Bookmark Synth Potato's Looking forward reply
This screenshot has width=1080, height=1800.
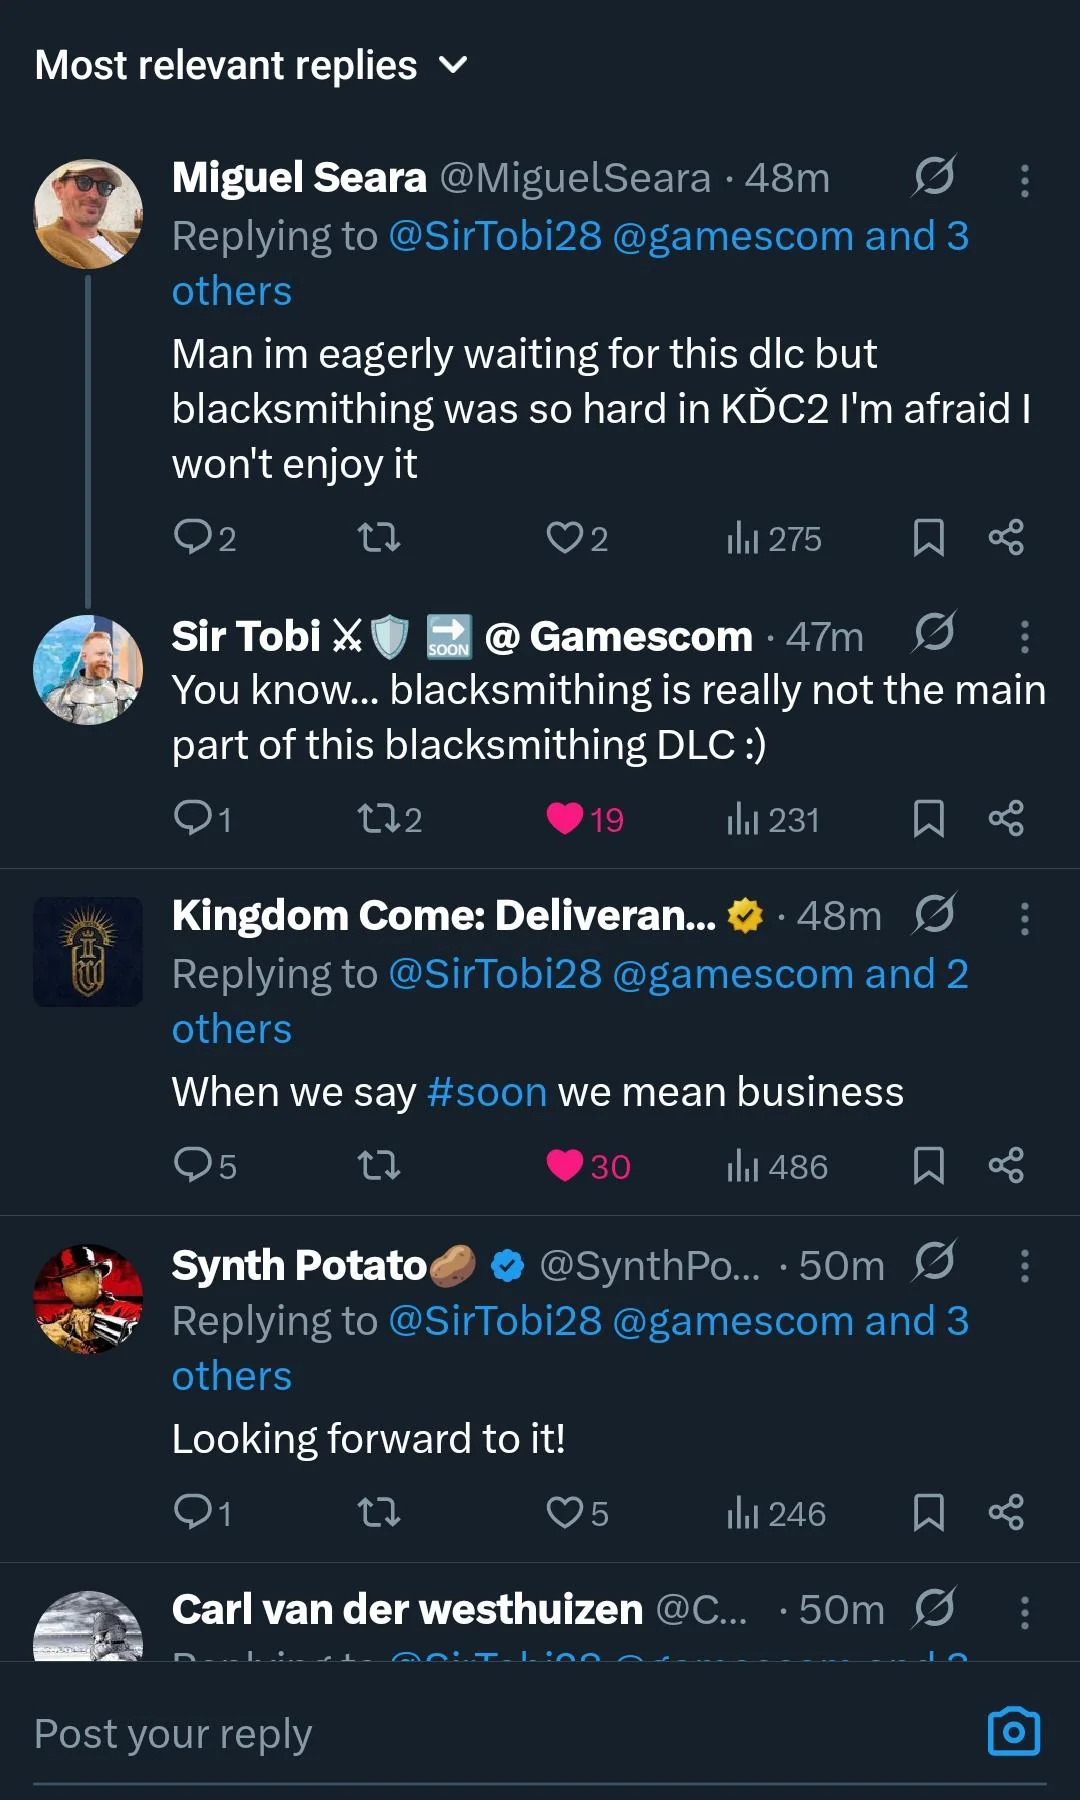point(929,1513)
